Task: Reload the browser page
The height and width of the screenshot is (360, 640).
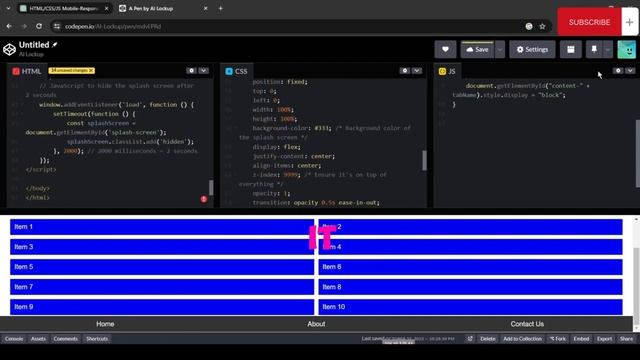Action: coord(39,26)
